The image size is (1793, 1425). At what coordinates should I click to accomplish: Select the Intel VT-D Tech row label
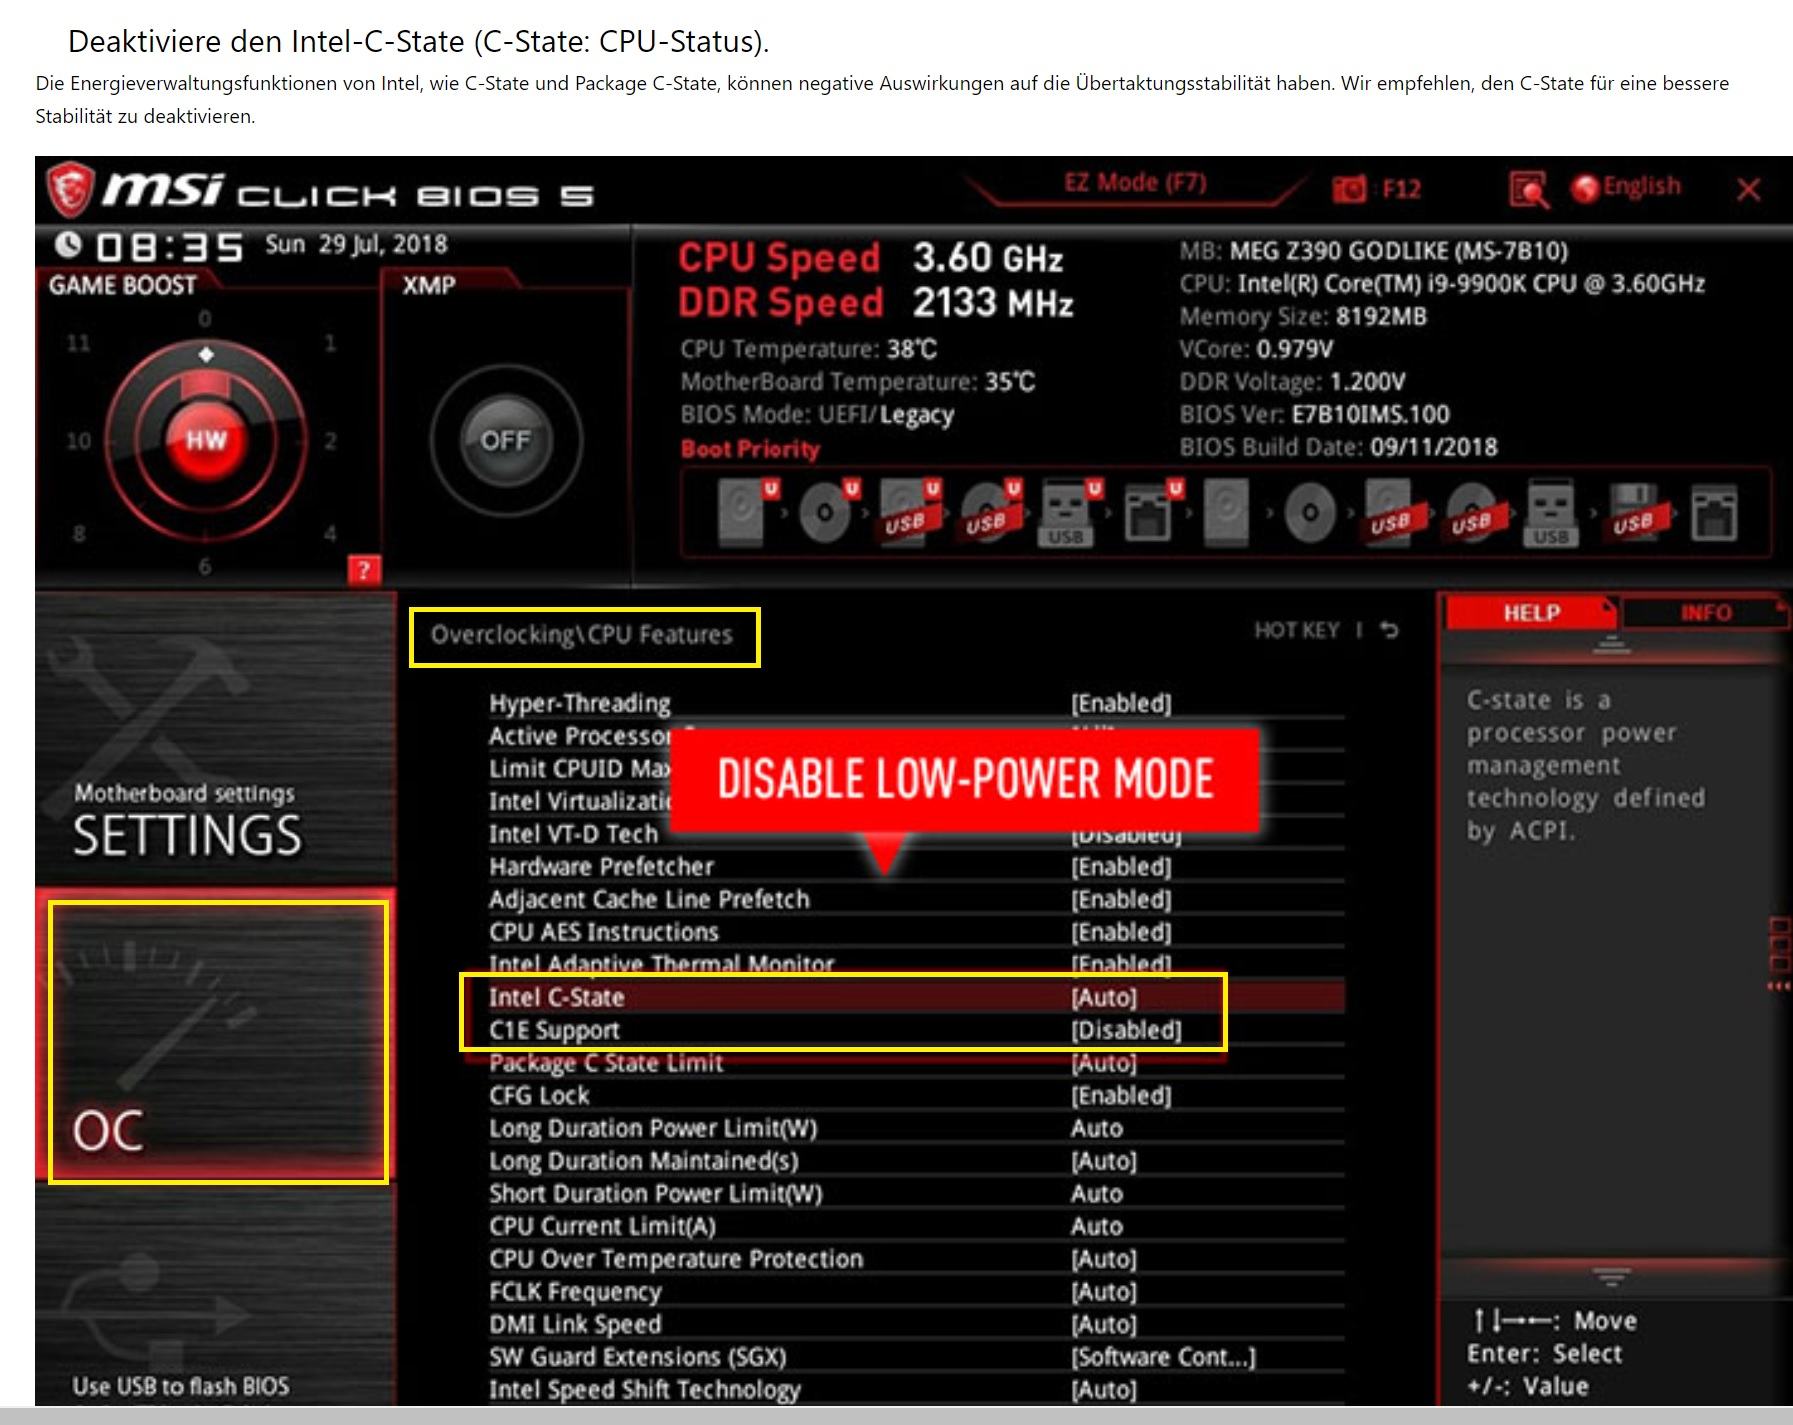pyautogui.click(x=573, y=834)
